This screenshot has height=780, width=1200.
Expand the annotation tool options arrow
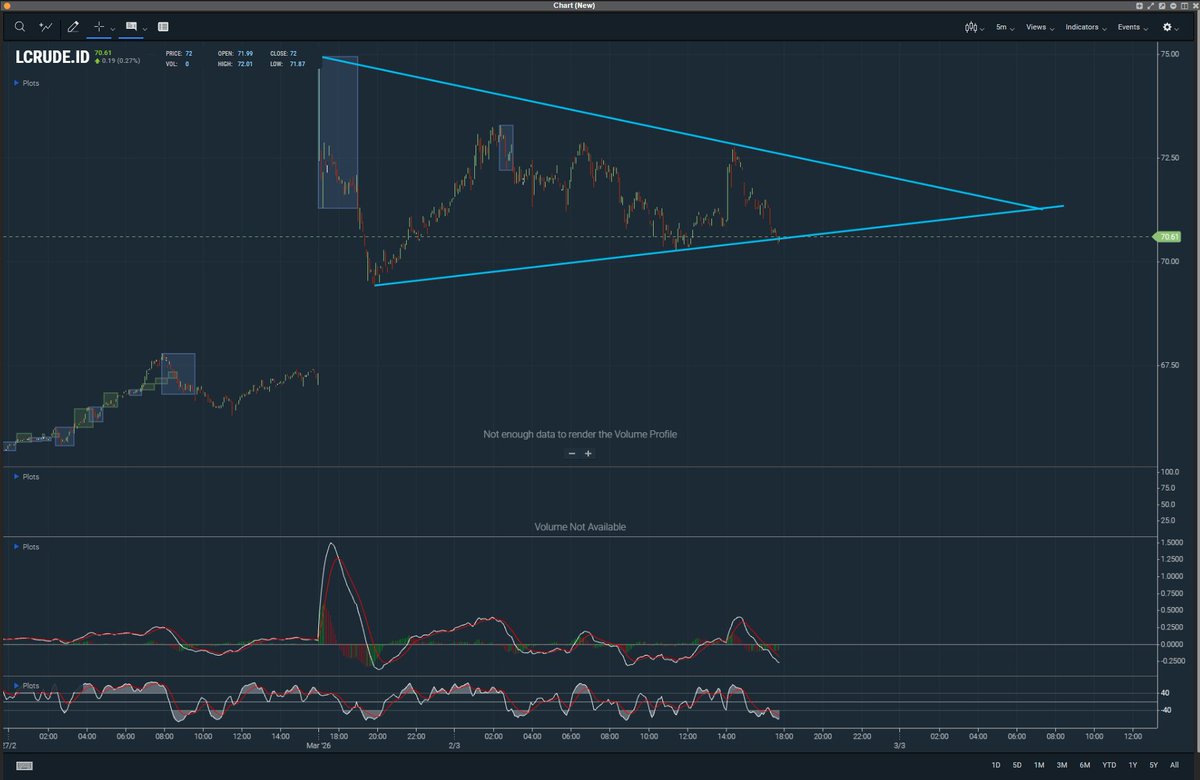[x=146, y=28]
